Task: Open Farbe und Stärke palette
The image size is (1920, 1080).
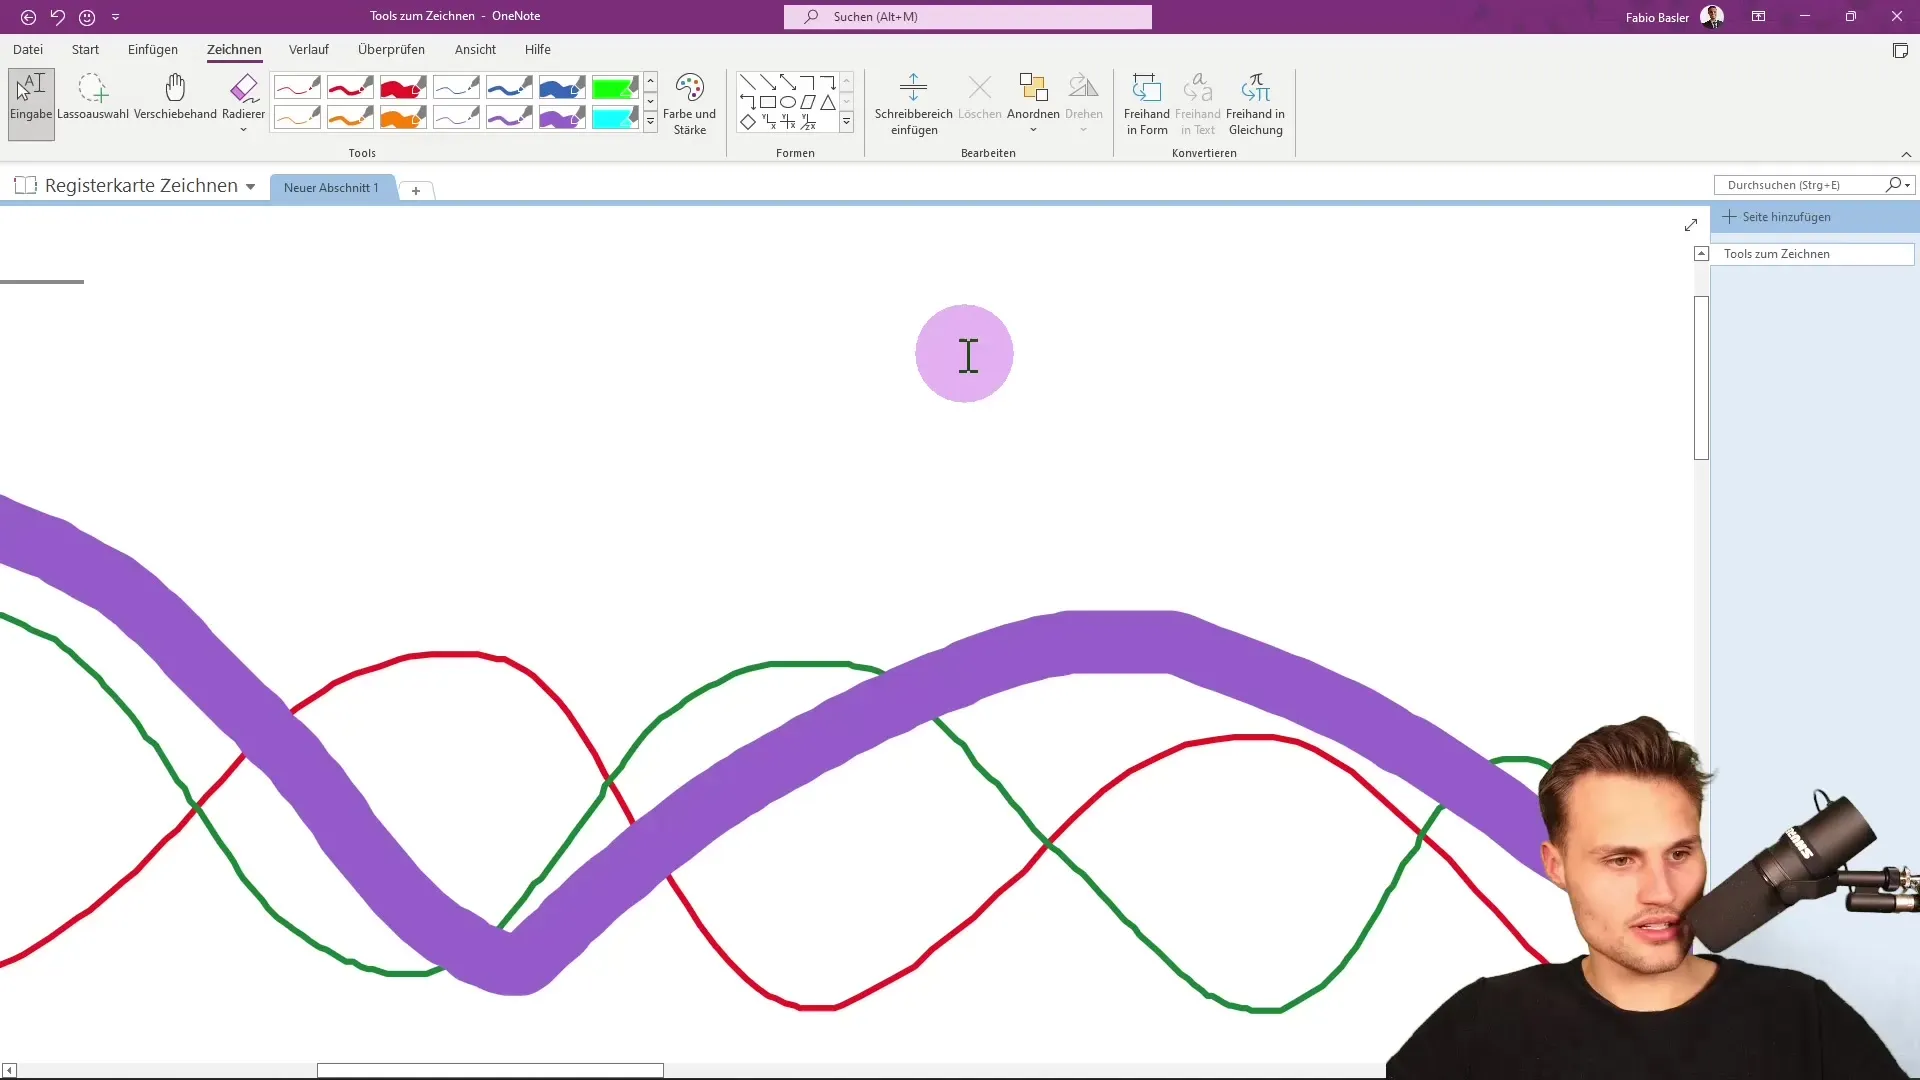Action: coord(689,104)
